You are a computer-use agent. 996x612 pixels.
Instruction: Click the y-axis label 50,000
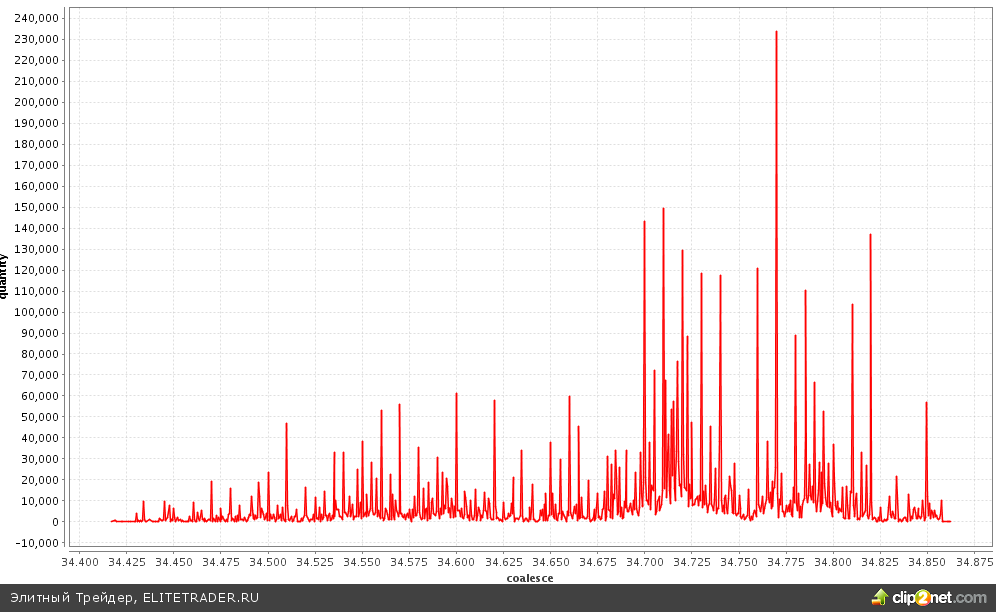coord(39,417)
